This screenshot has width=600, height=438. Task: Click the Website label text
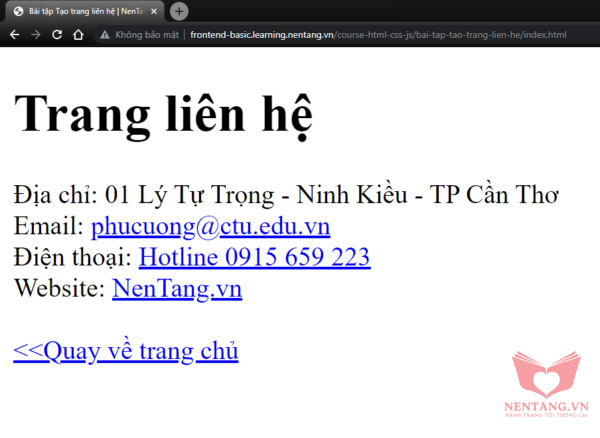pos(60,288)
